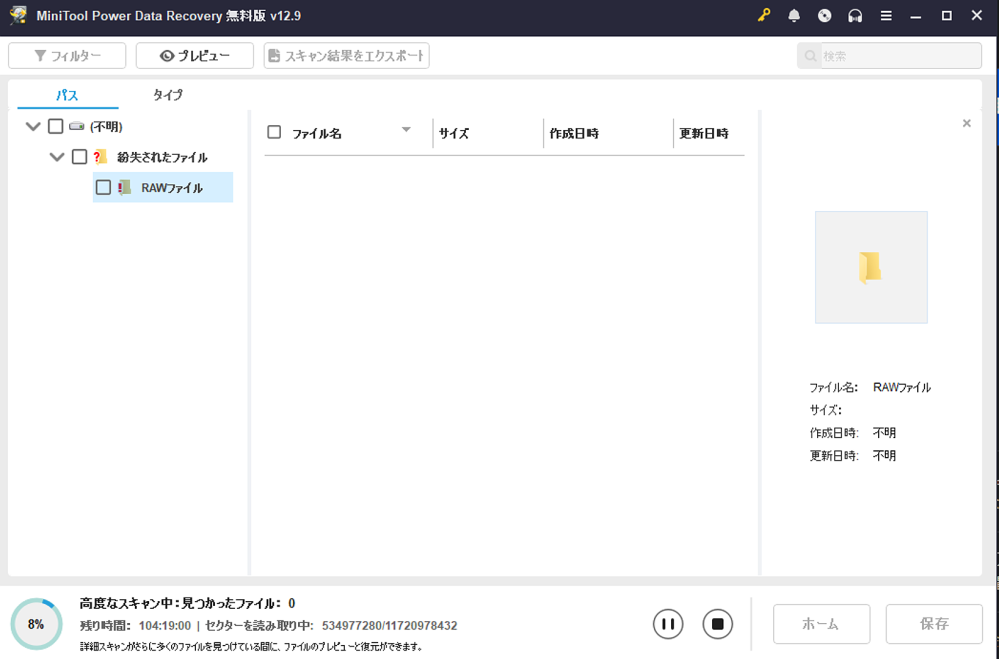999x659 pixels.
Task: Open the headset support icon
Action: 855,16
